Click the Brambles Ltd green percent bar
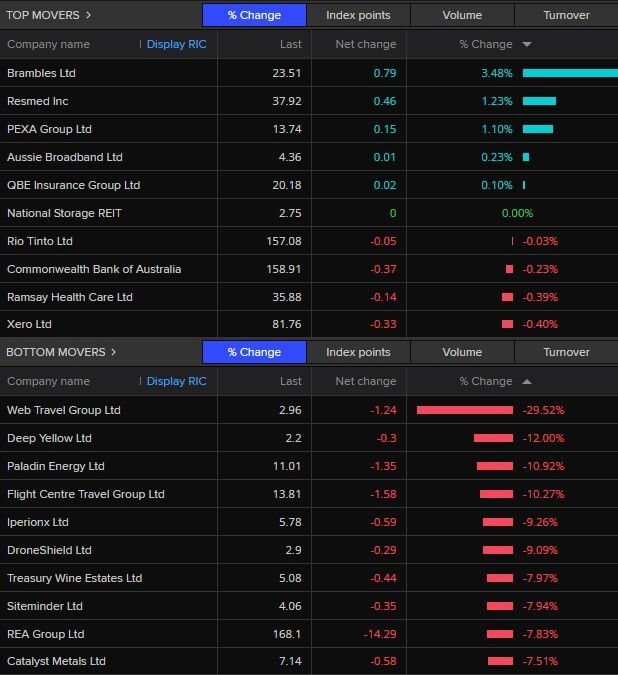Screen dimensions: 618x675 [569, 73]
